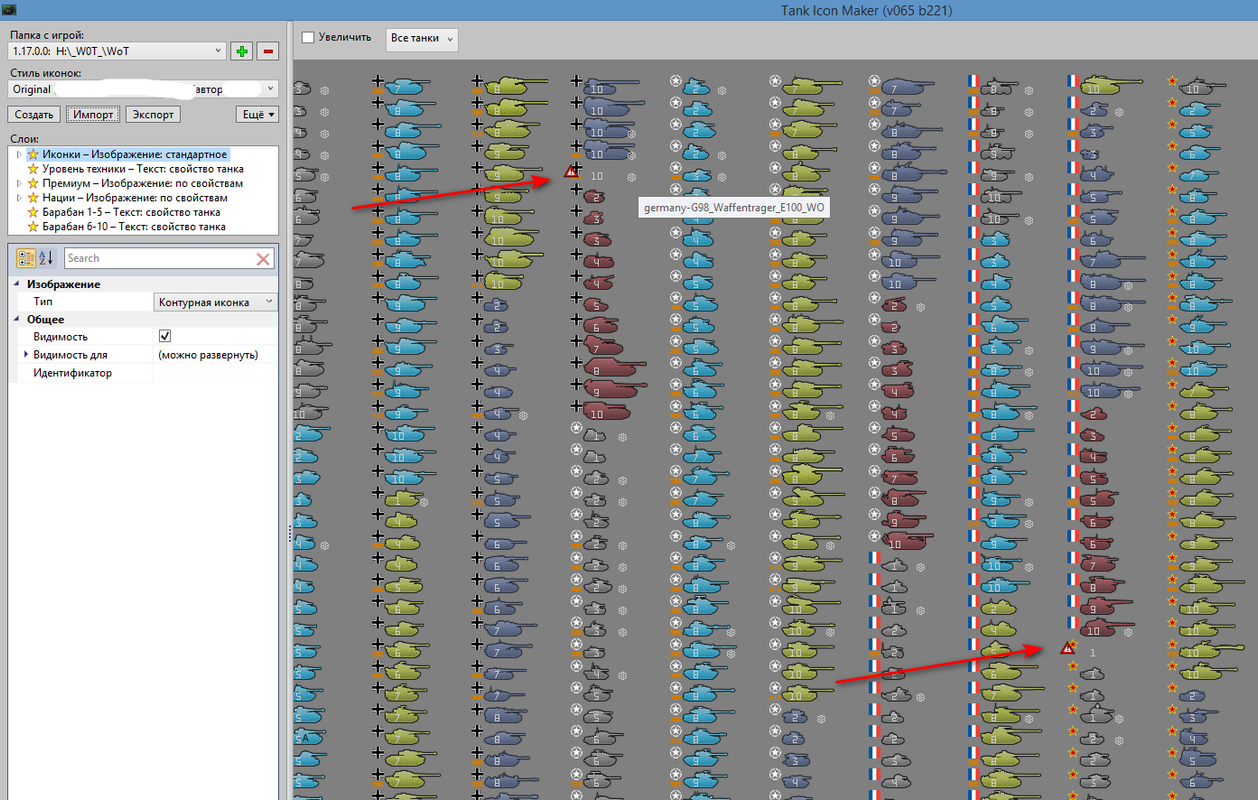Click the green plus add-folder button
1258x800 pixels.
click(241, 51)
